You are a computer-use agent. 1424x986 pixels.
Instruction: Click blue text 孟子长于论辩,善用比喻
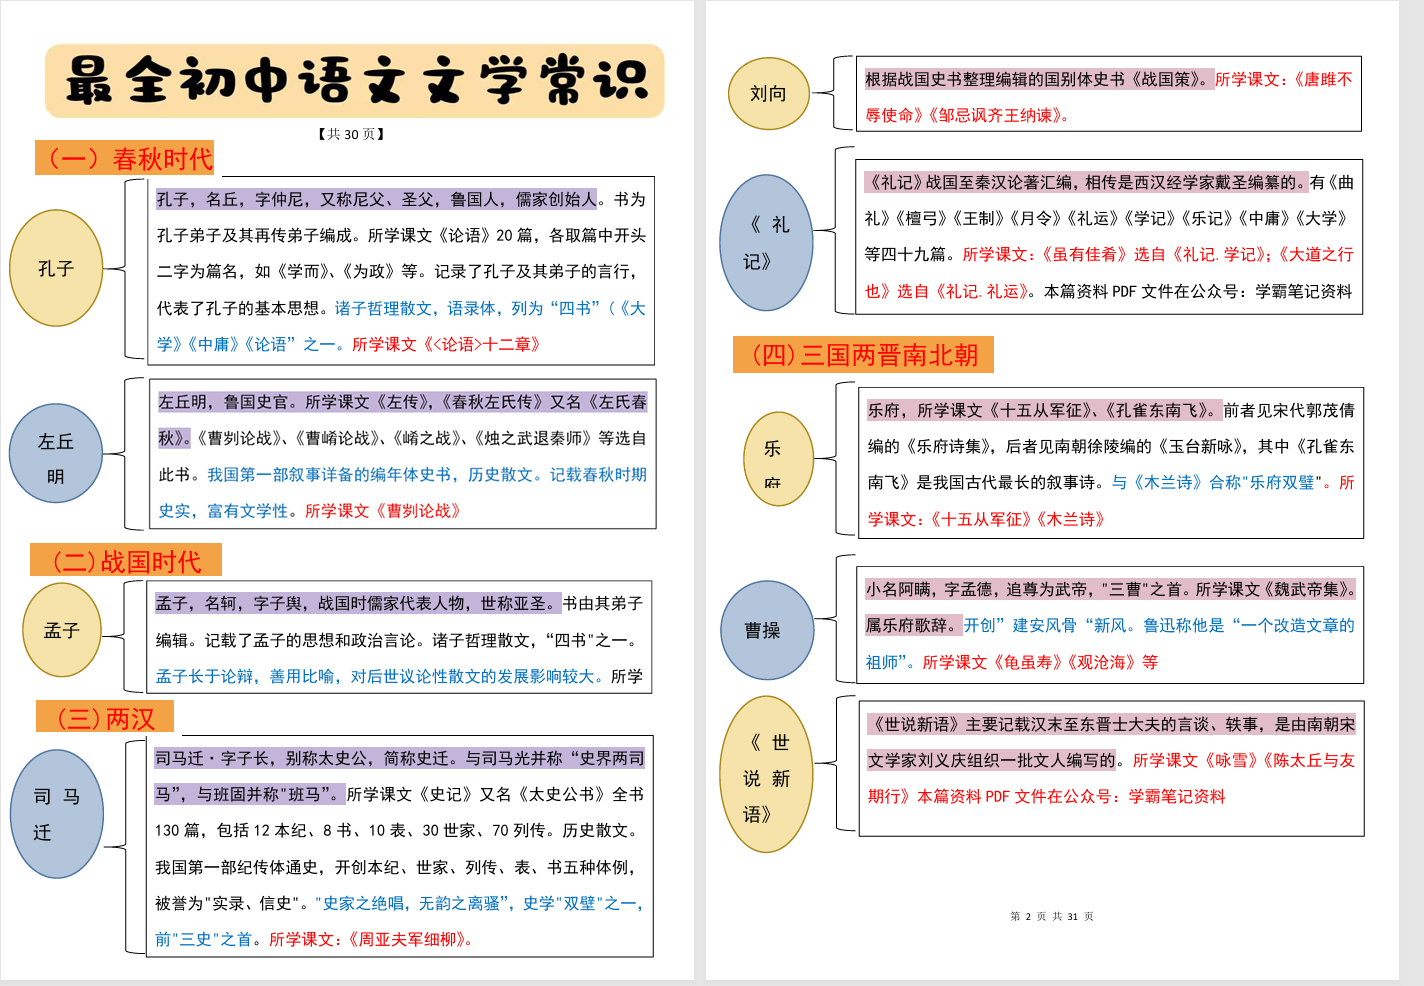[248, 676]
